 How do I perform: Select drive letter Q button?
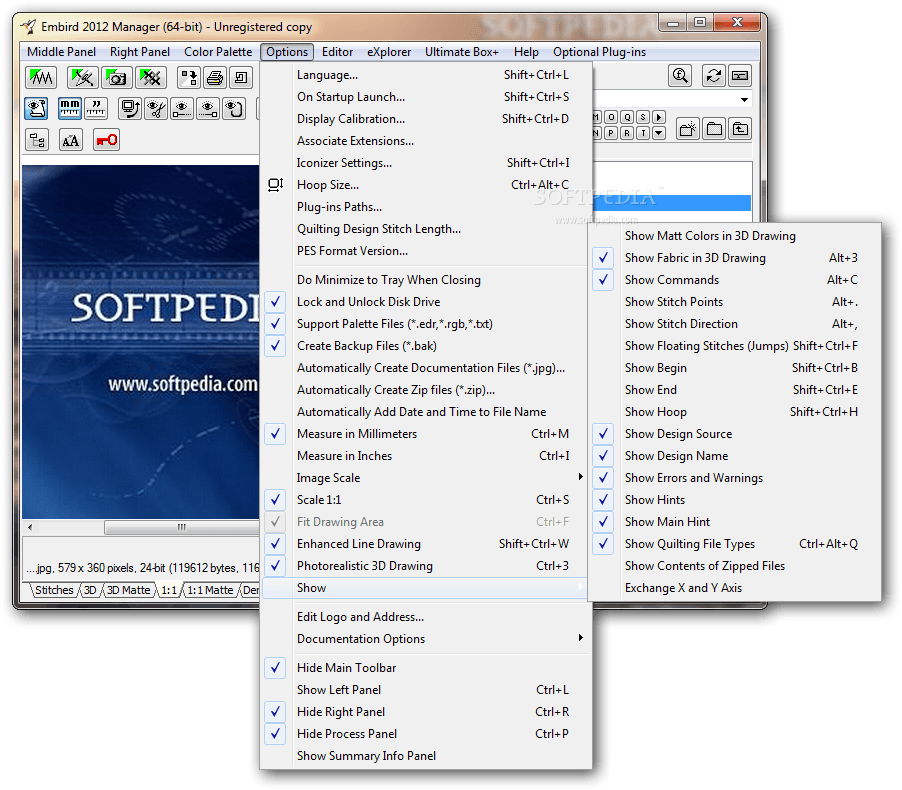pos(627,117)
